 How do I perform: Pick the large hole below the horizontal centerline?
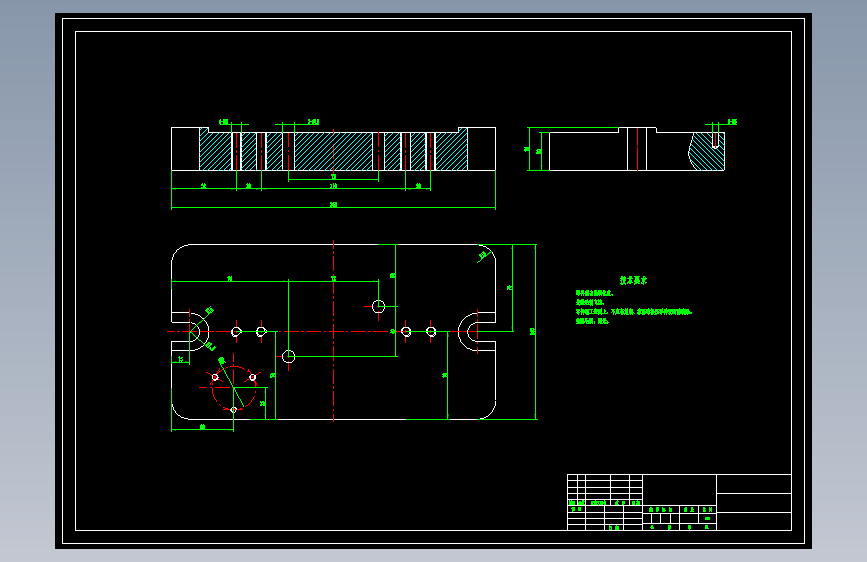click(289, 356)
